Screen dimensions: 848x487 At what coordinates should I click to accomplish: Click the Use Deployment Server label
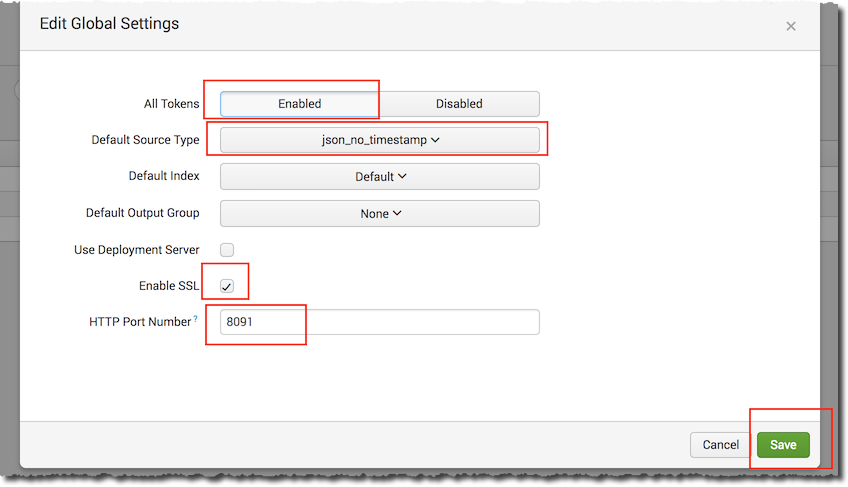point(137,250)
